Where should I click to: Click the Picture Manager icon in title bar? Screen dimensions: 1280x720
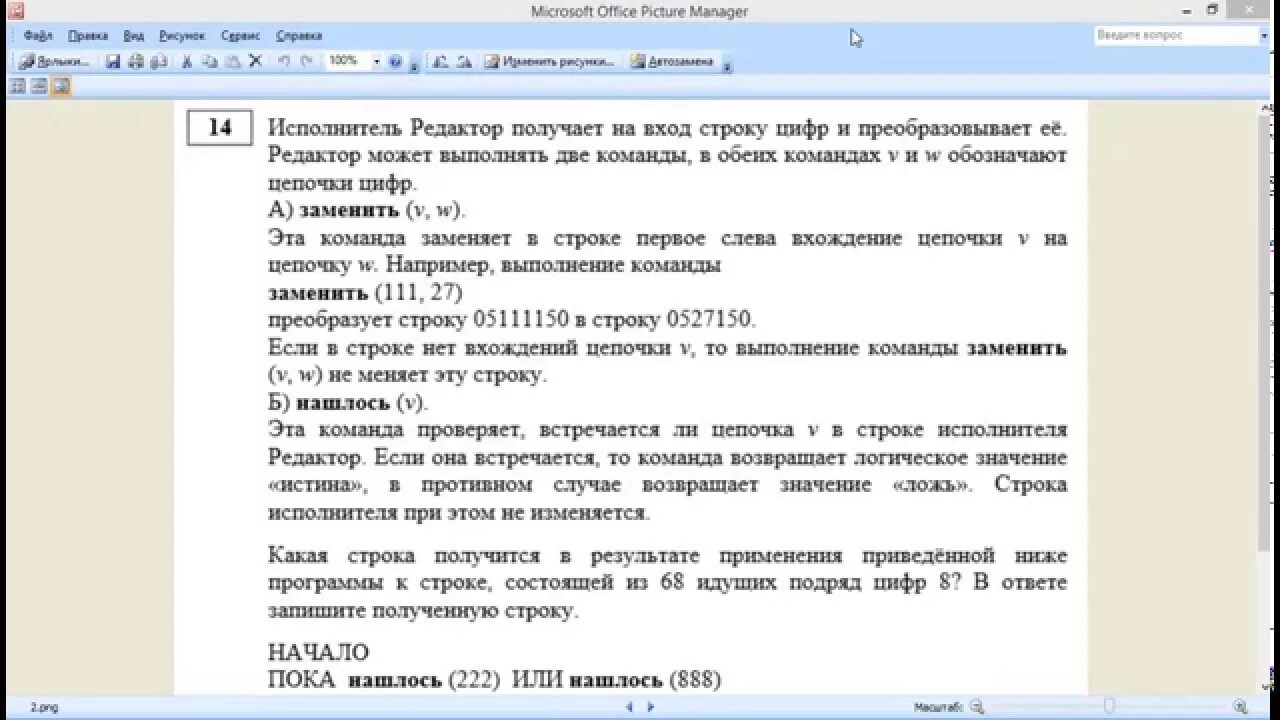click(15, 11)
